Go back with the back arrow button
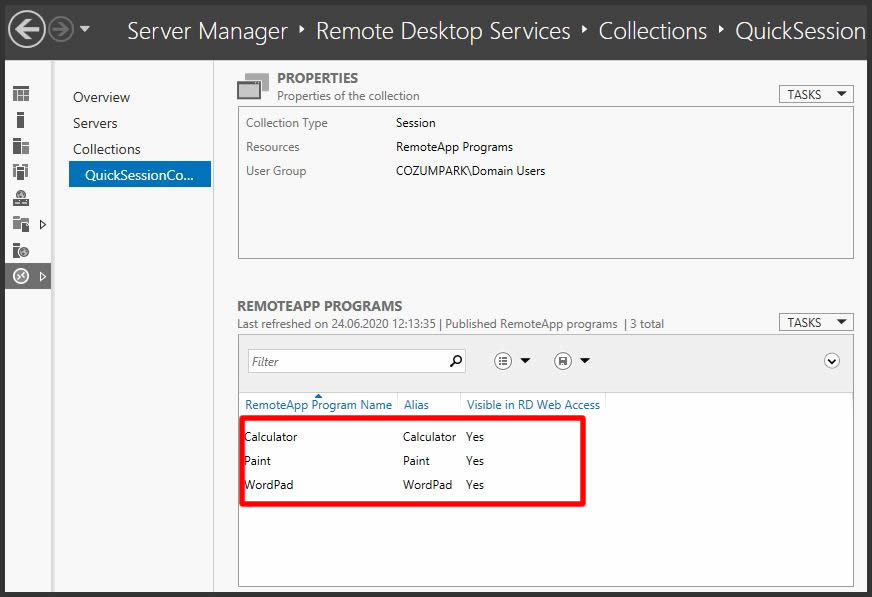 26,29
